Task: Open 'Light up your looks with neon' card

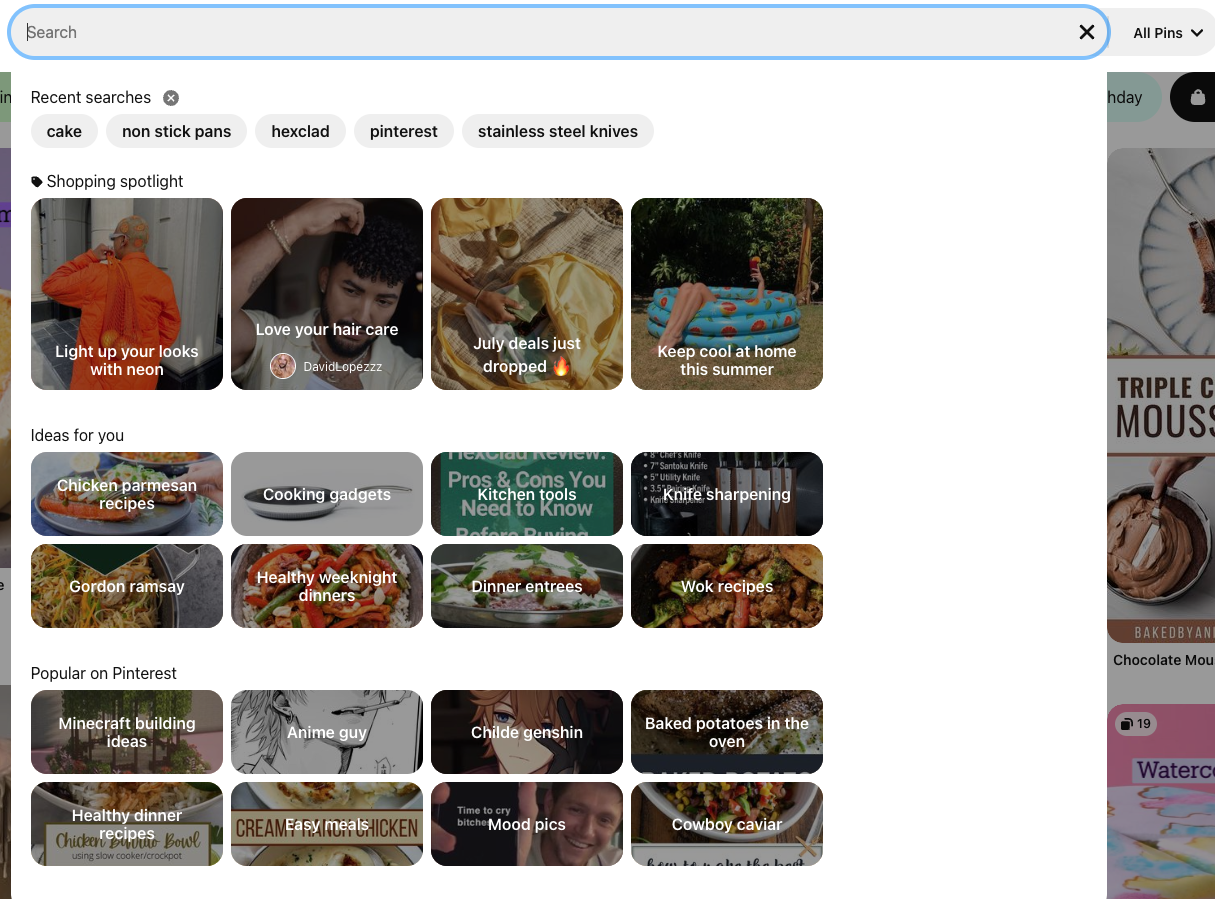Action: point(127,294)
